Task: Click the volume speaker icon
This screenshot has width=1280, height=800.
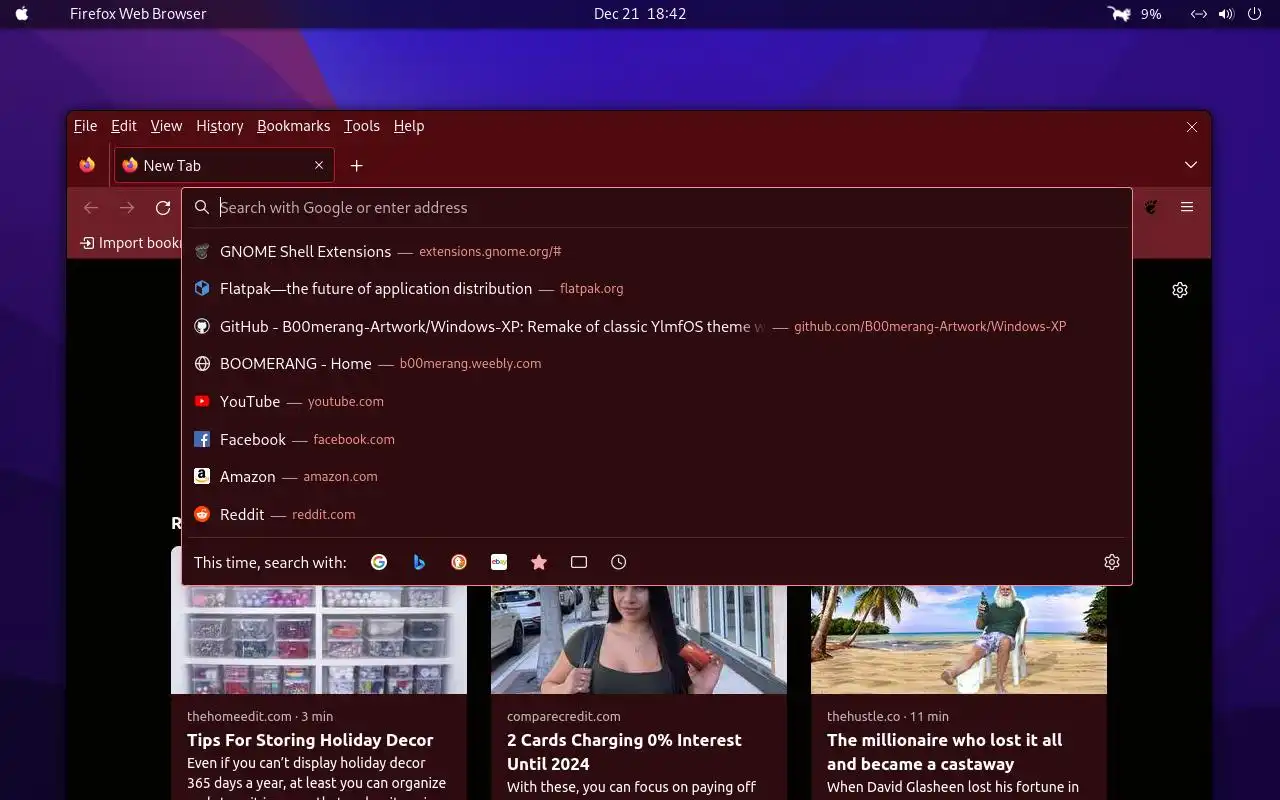Action: 1226,14
